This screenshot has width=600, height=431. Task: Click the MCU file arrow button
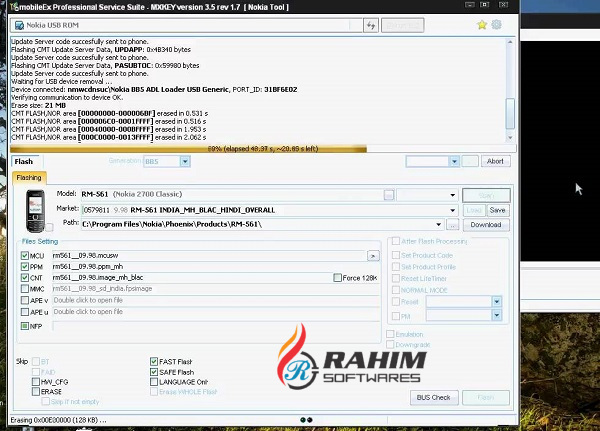[373, 256]
